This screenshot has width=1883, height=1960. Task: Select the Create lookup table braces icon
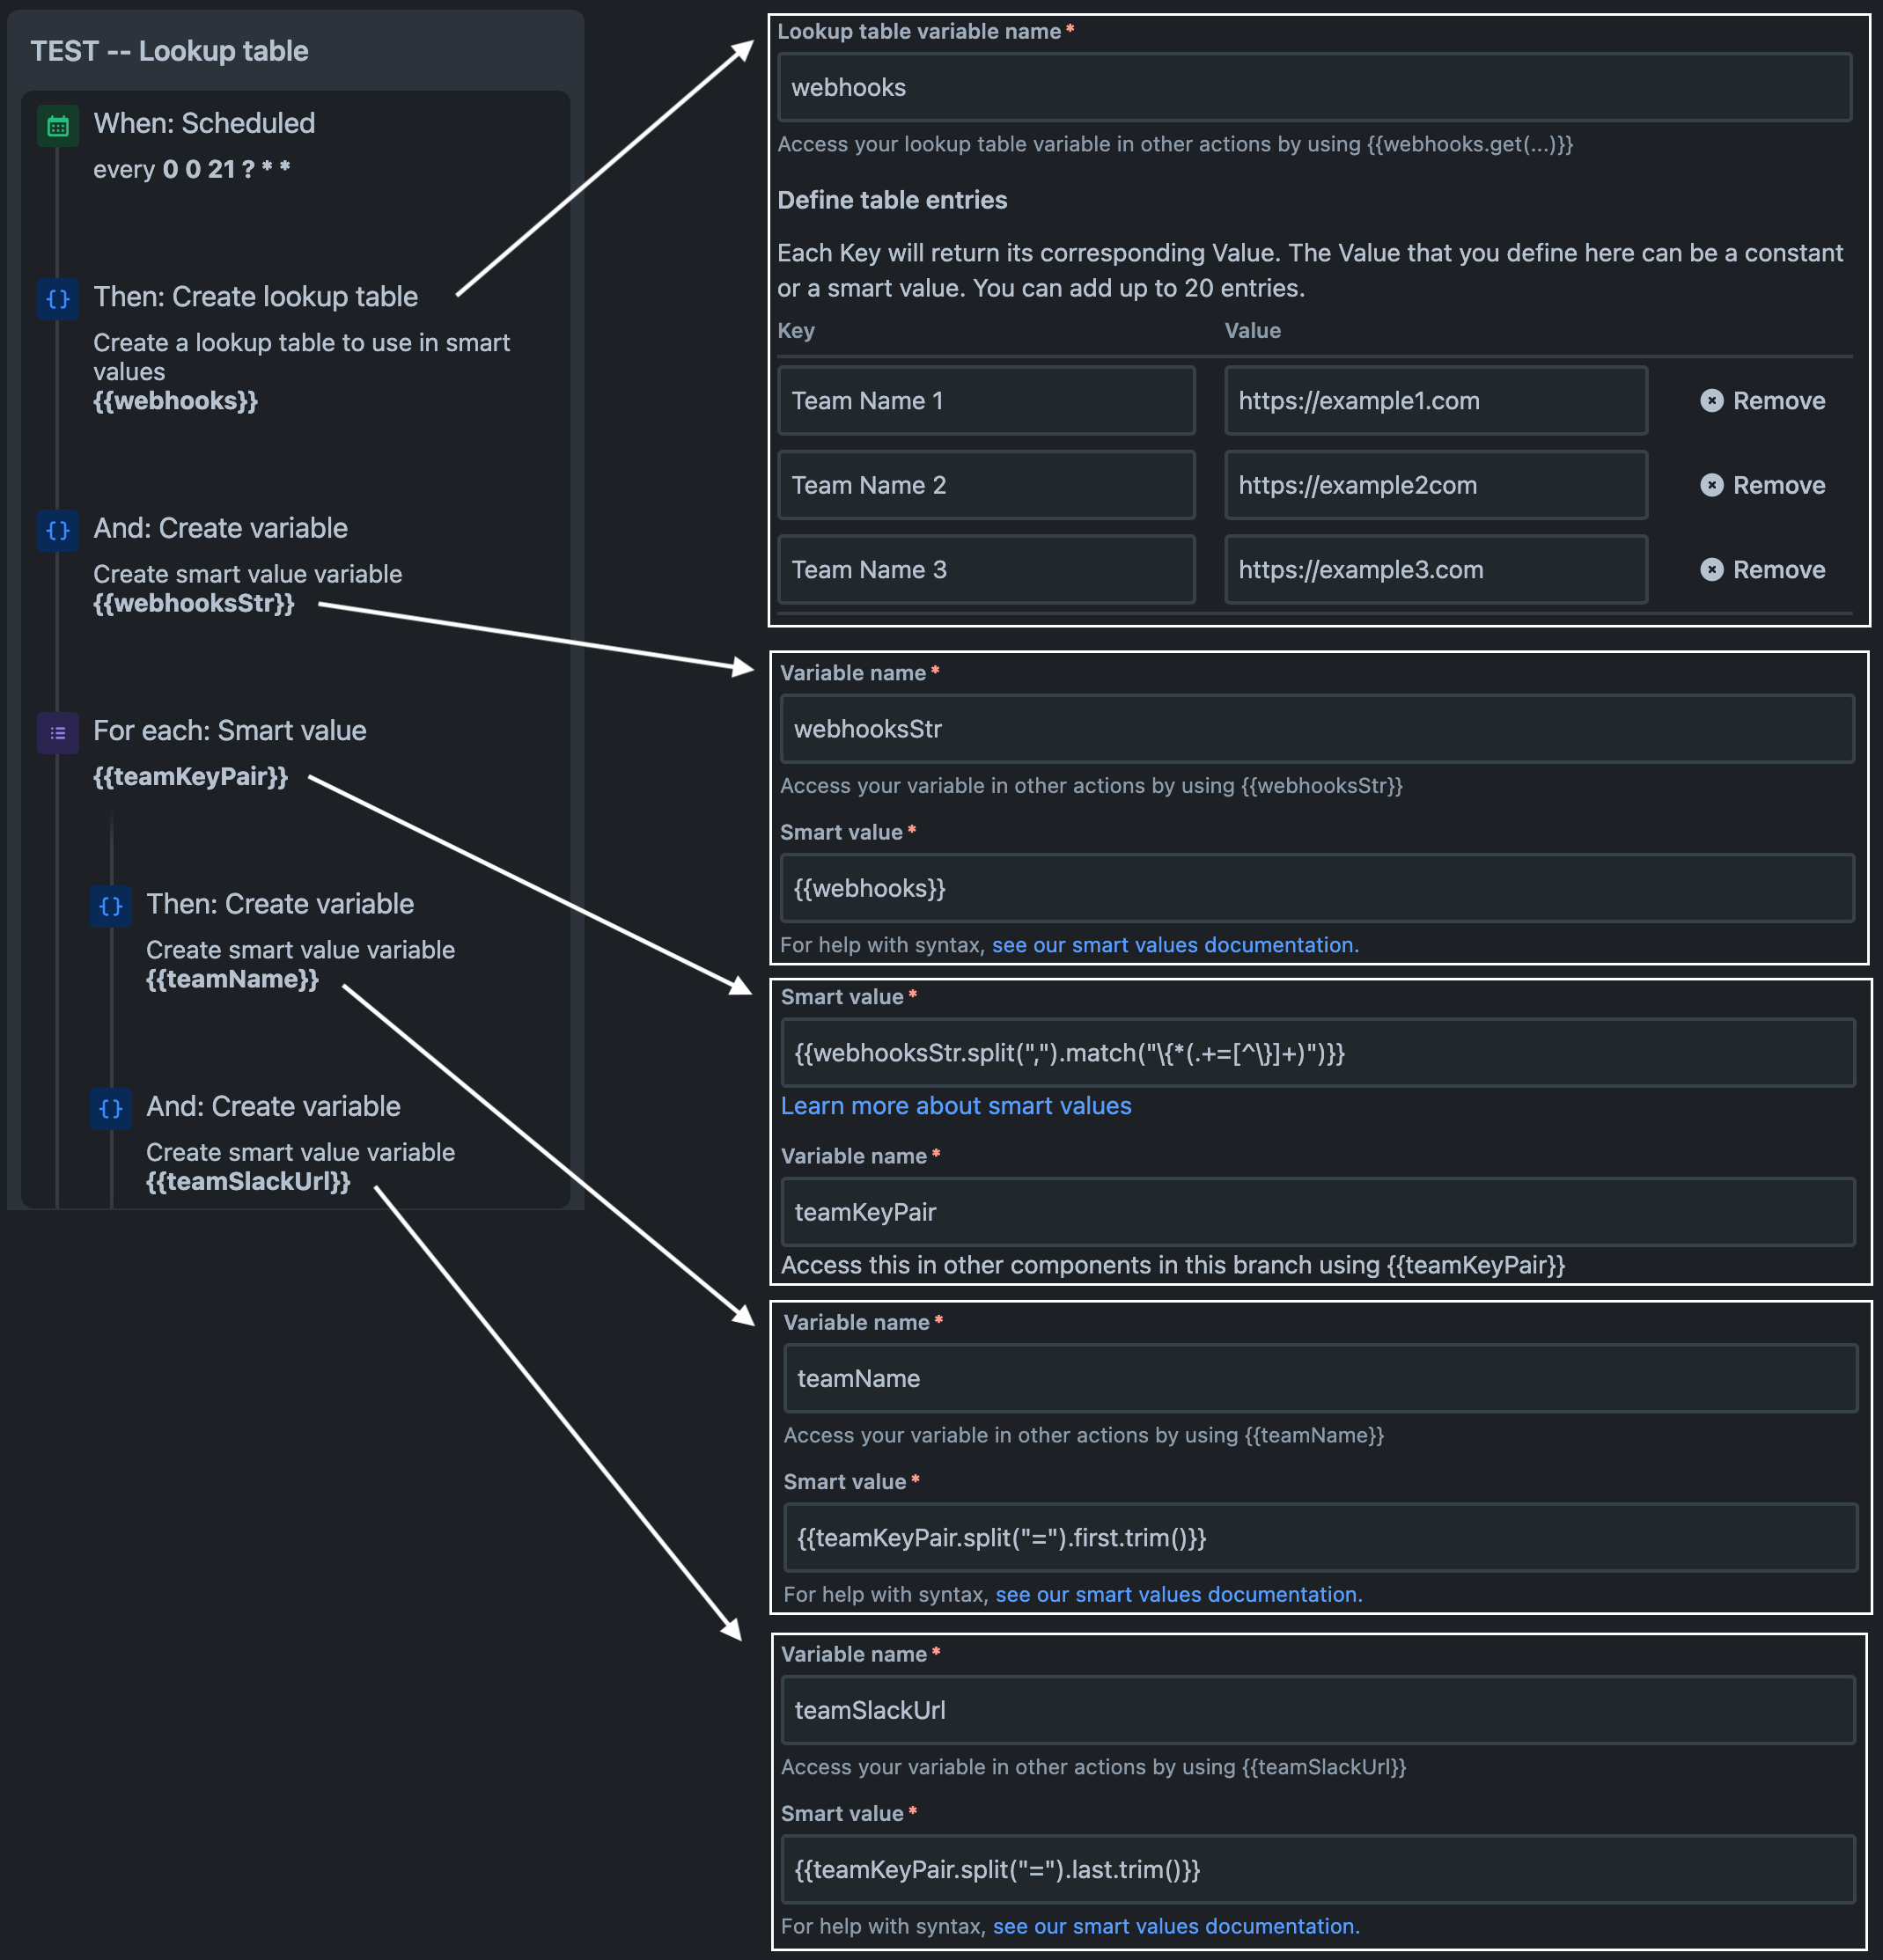(58, 299)
